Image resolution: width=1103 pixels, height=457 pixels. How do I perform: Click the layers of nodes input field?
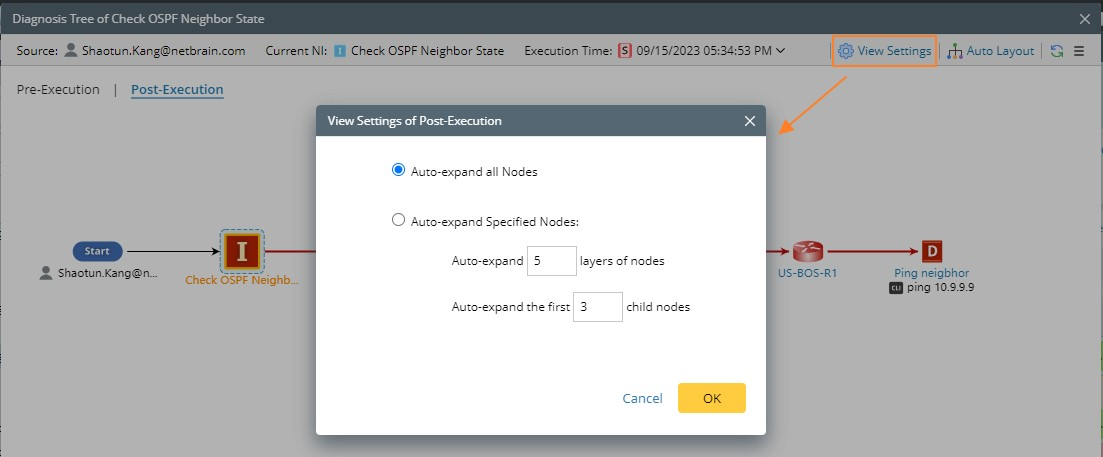tap(552, 261)
